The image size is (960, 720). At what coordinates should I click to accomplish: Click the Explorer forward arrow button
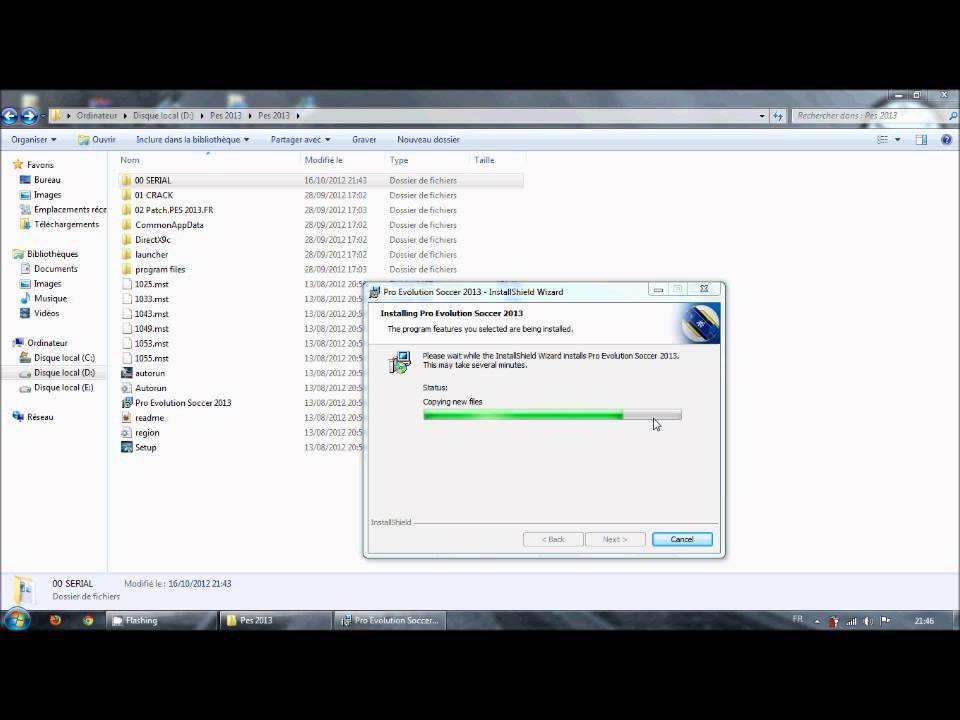click(x=29, y=116)
